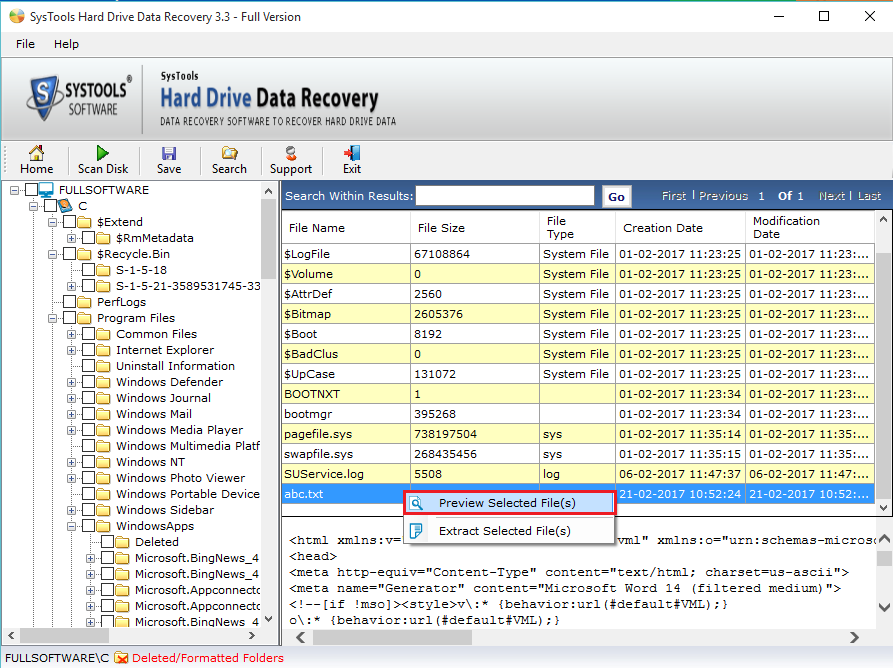893x668 pixels.
Task: Click the SysTools Software logo
Action: [79, 98]
